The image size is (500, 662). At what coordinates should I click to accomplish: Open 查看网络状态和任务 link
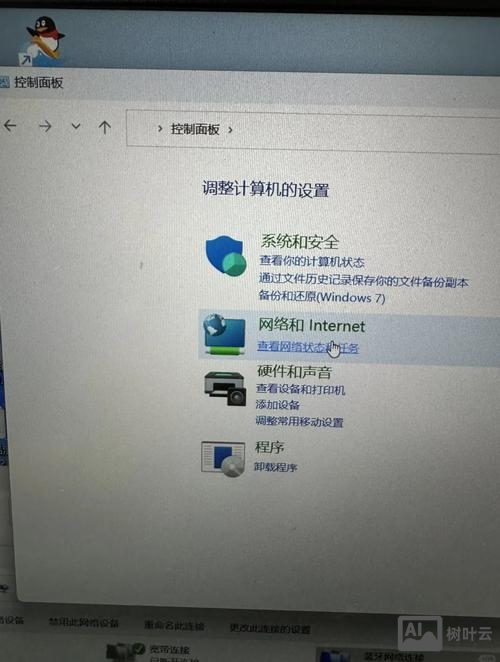[x=308, y=347]
